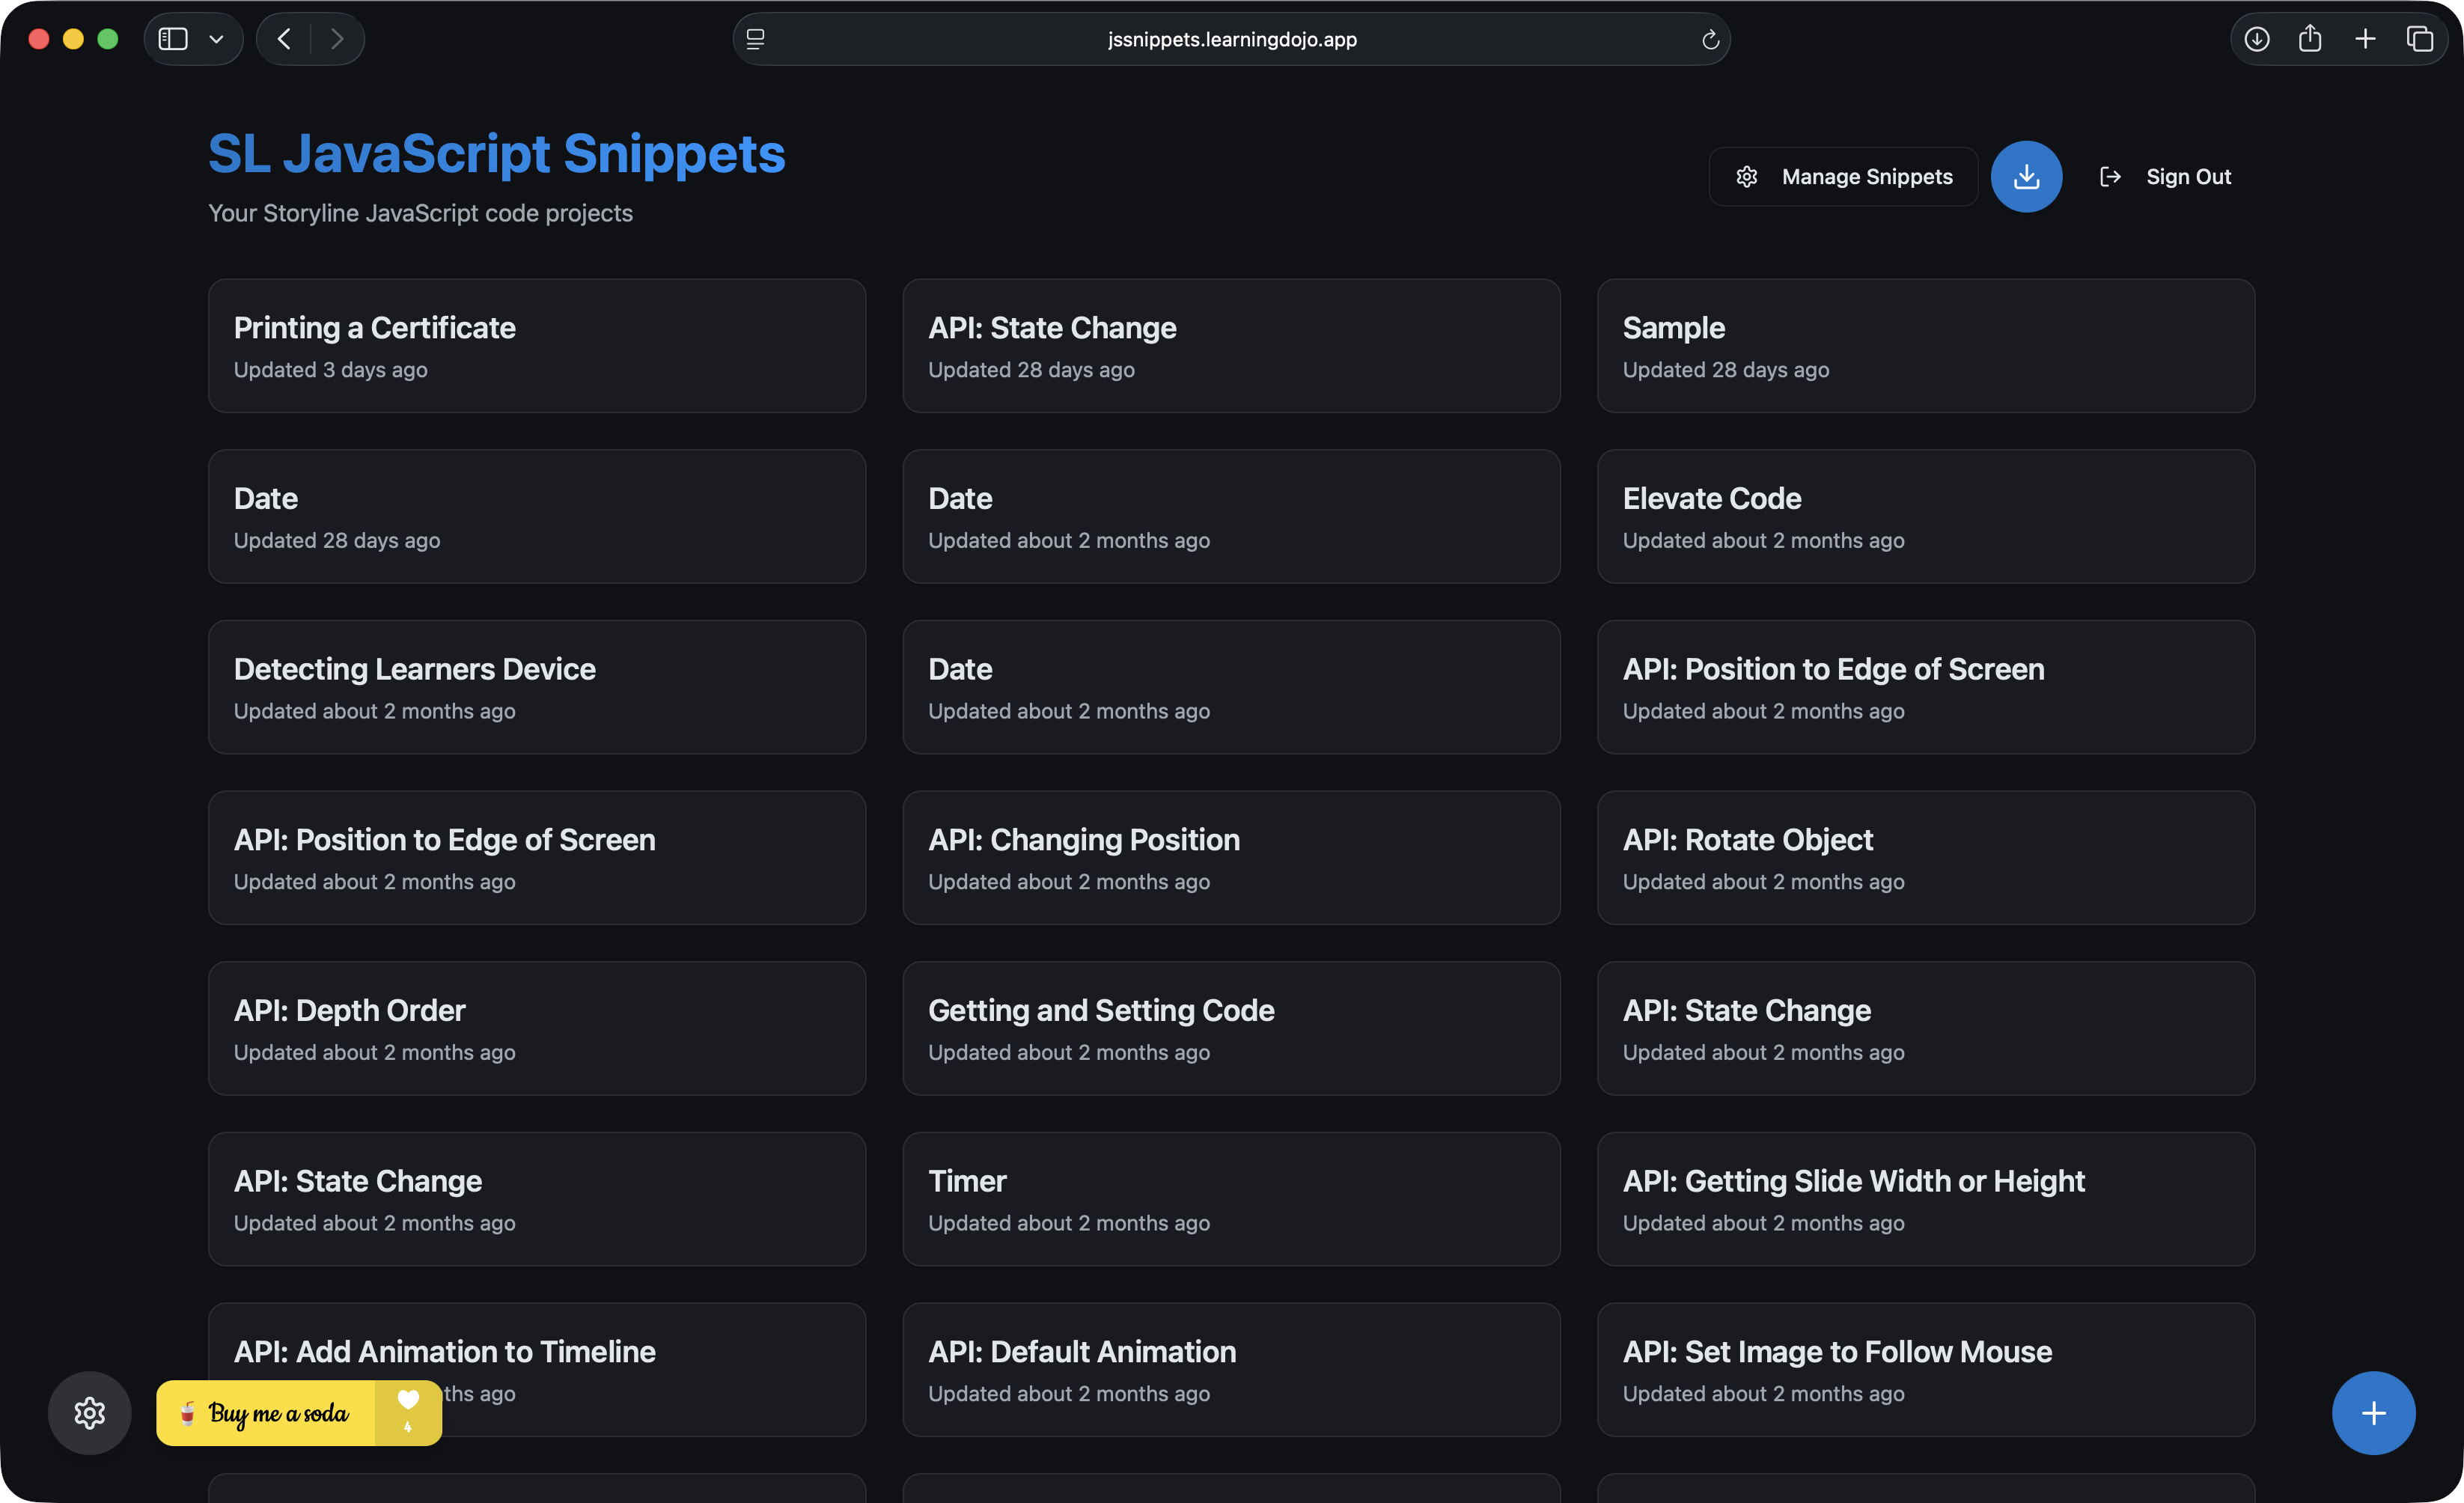Click the plus button in bottom-right corner

click(x=2373, y=1413)
